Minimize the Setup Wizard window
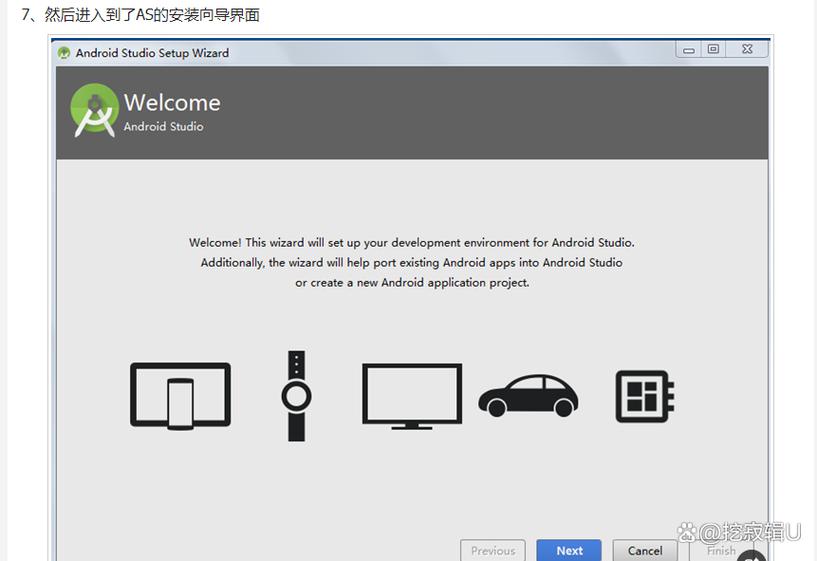Viewport: 817px width, 561px height. (689, 50)
